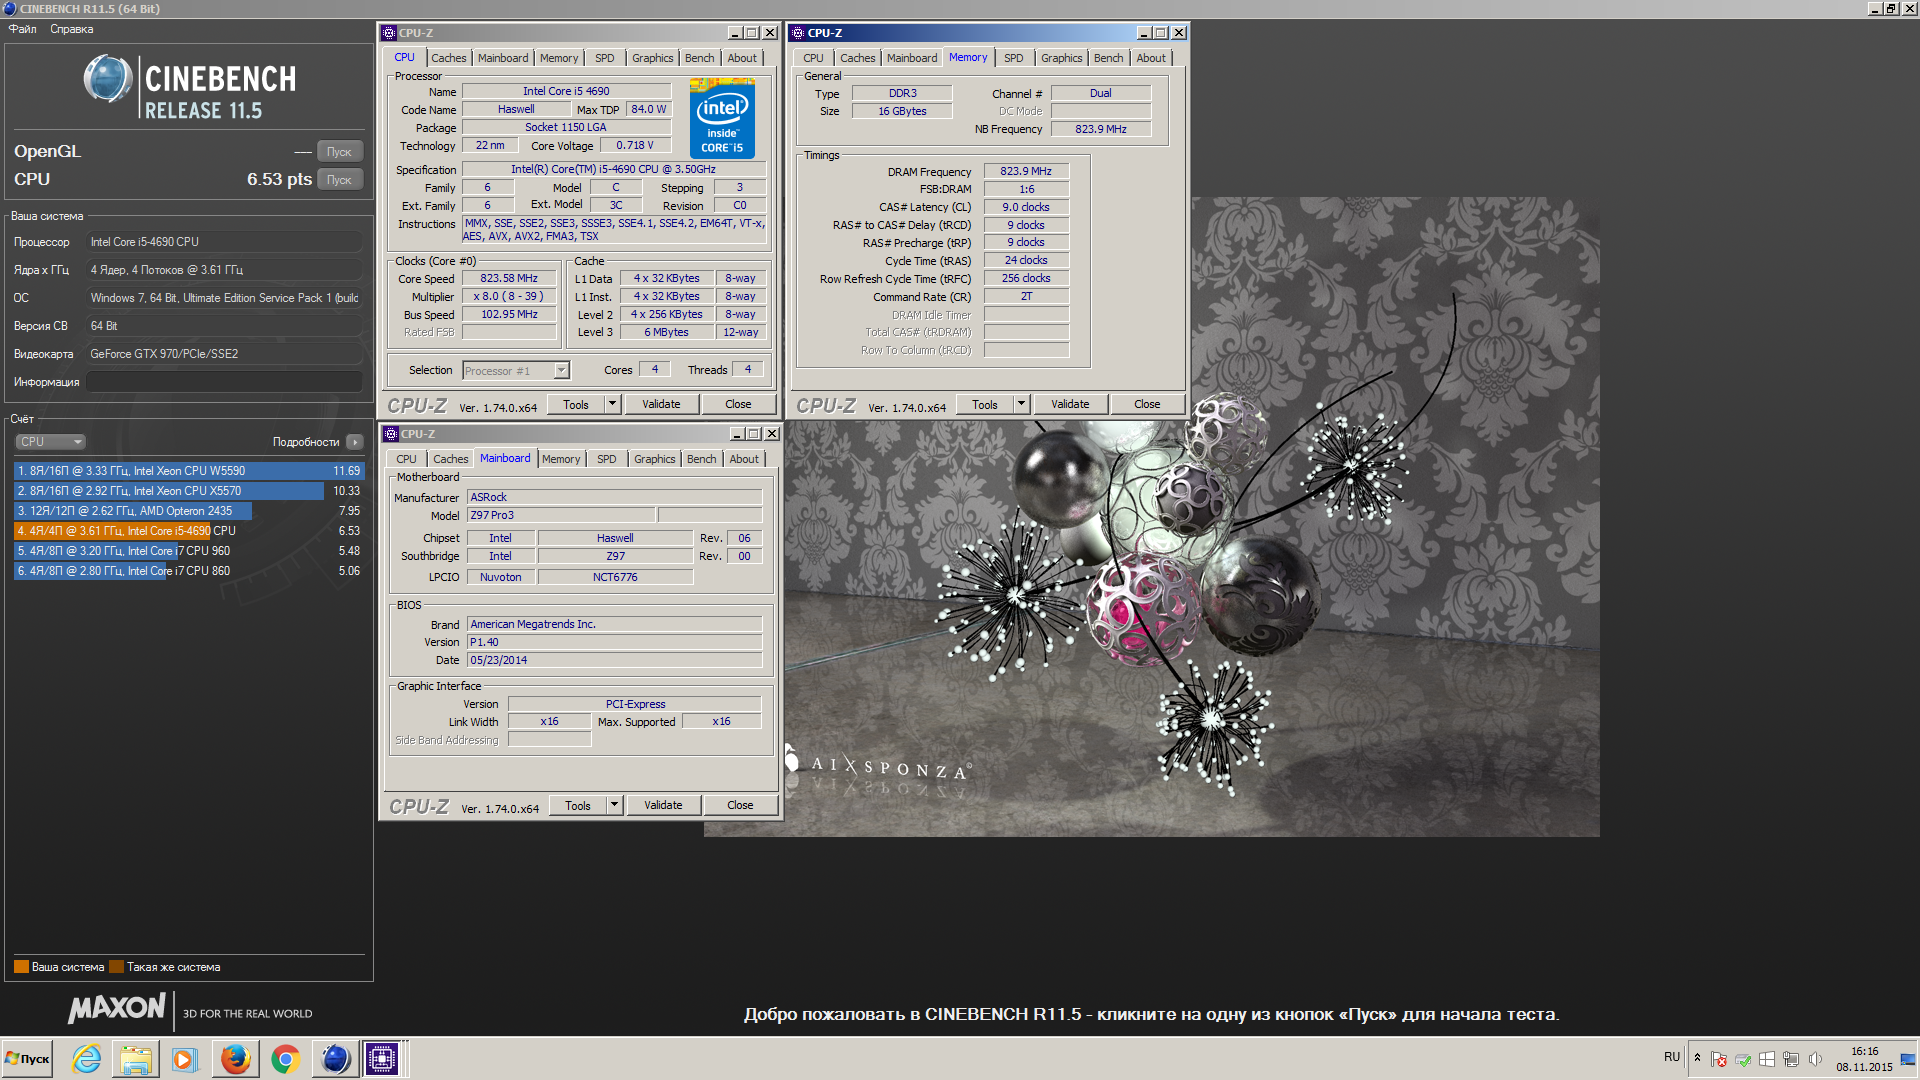Open SPD tab in top-left CPU-Z window

click(x=604, y=58)
